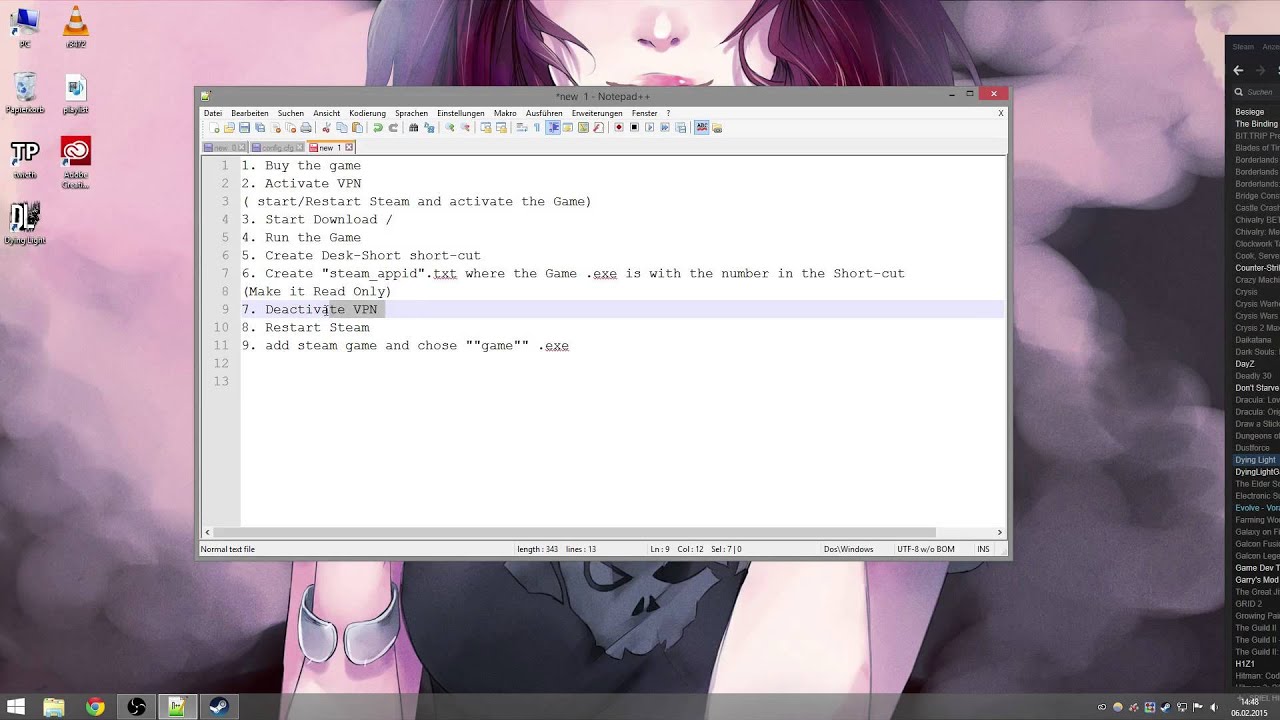Close document with the menu bar X
Image resolution: width=1280 pixels, height=720 pixels.
point(1000,113)
